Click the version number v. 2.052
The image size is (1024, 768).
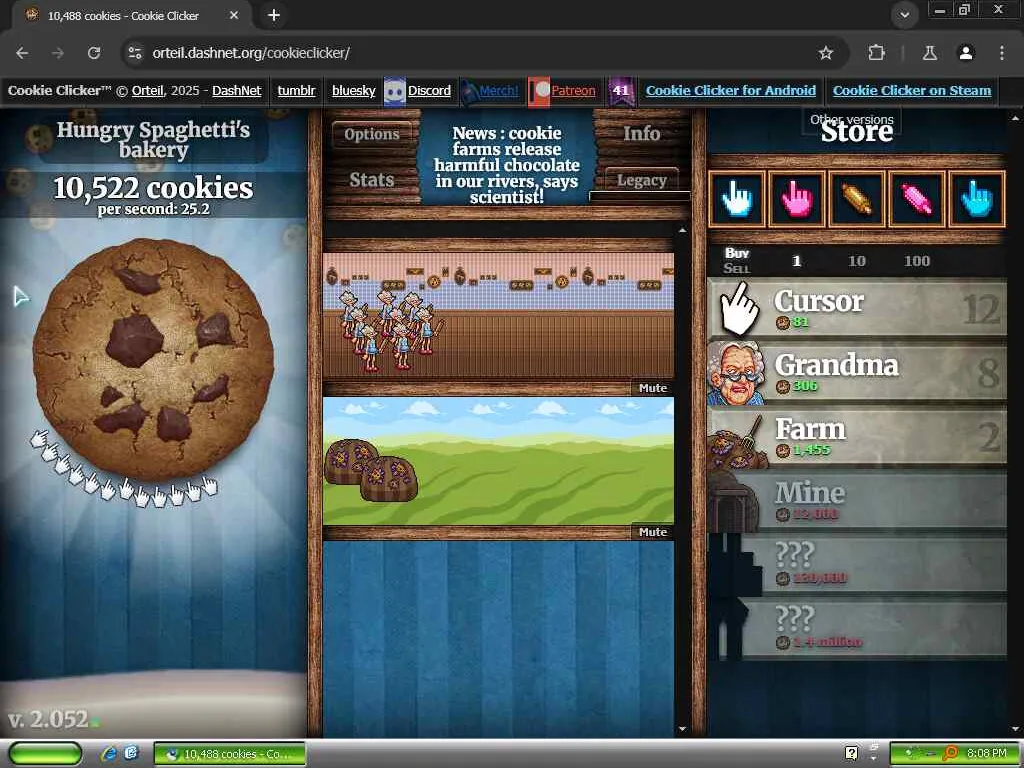point(48,719)
